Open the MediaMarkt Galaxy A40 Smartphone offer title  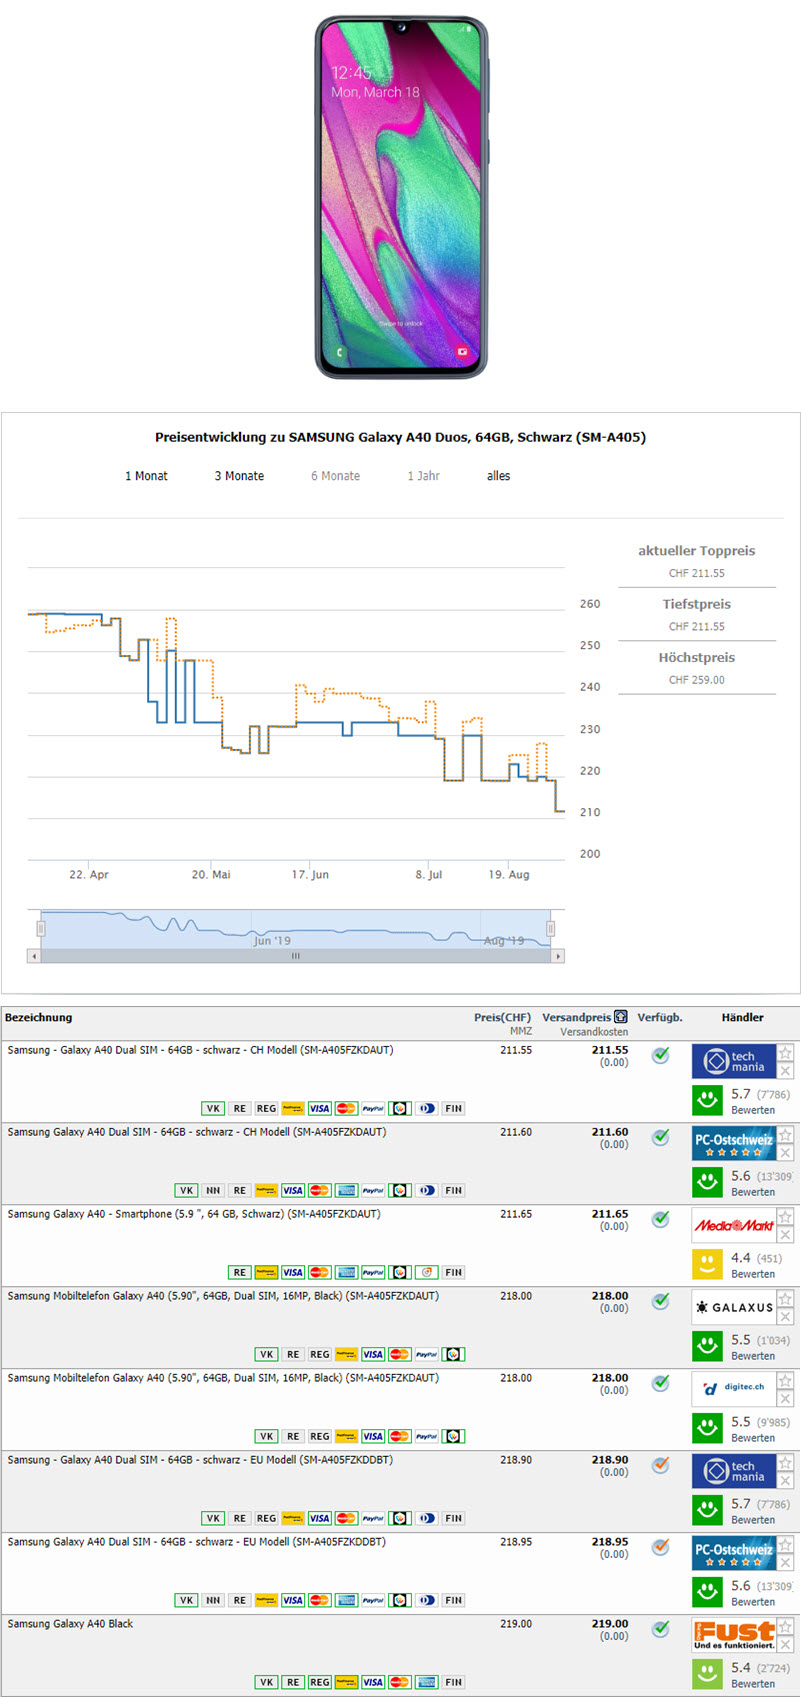point(194,1214)
